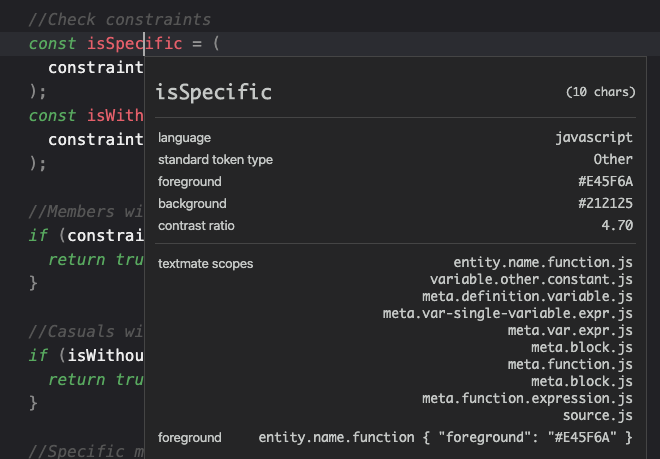This screenshot has height=459, width=660.
Task: Click the const keyword before isSpecific
Action: tap(53, 44)
